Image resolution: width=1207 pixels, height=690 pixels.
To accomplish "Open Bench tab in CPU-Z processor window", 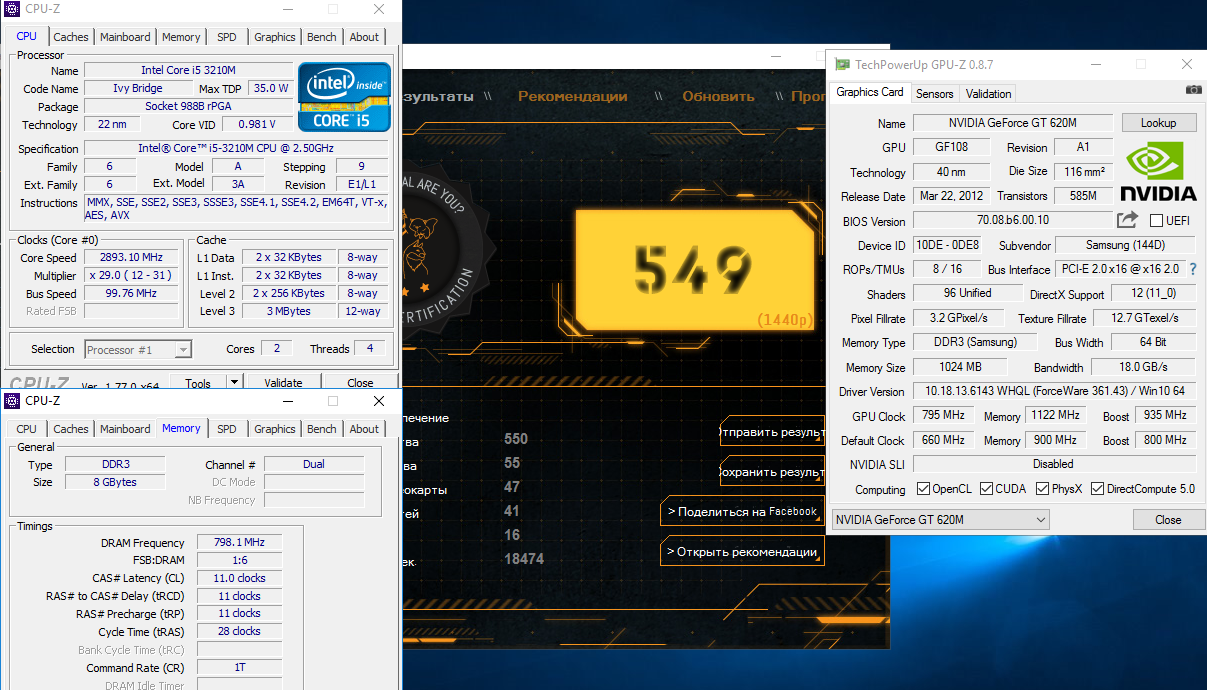I will click(x=322, y=37).
